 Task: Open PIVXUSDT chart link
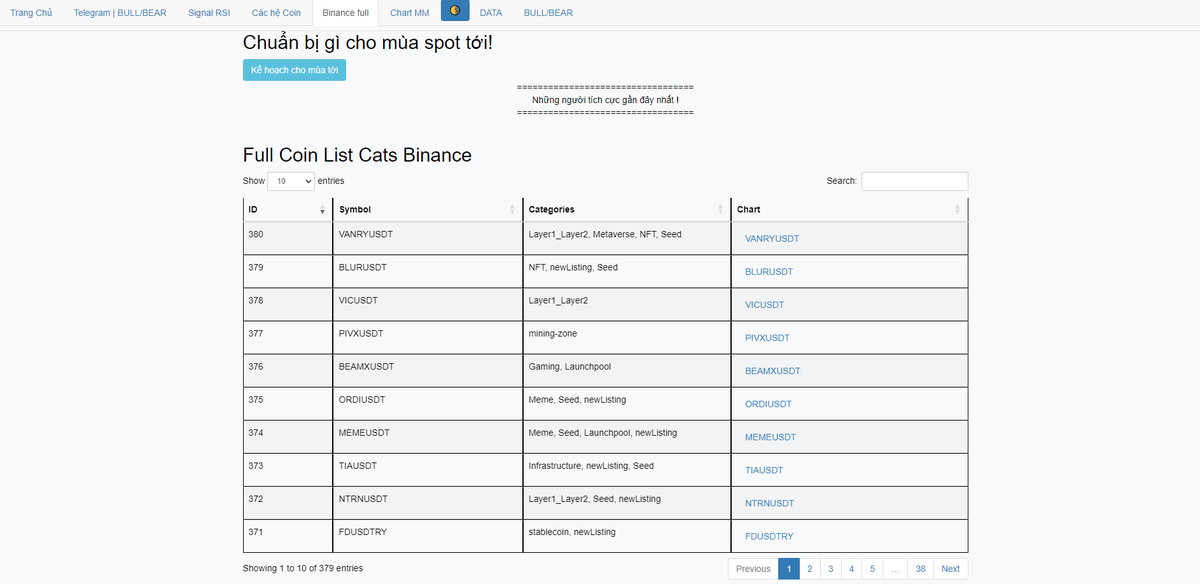768,338
